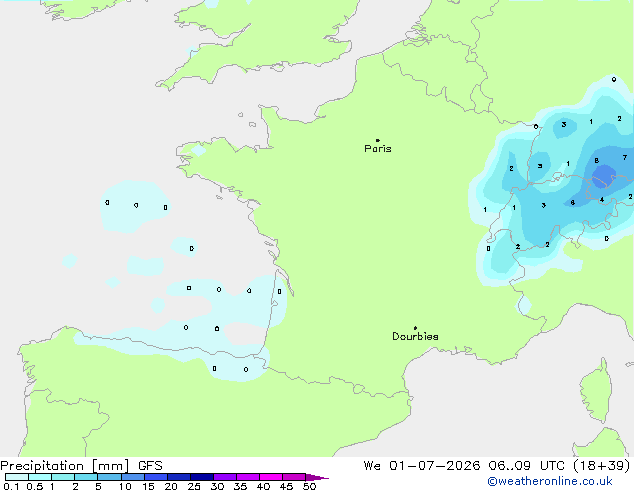Pick the 40–45 mm magenta legend swatch
This screenshot has width=634, height=490.
(271, 477)
